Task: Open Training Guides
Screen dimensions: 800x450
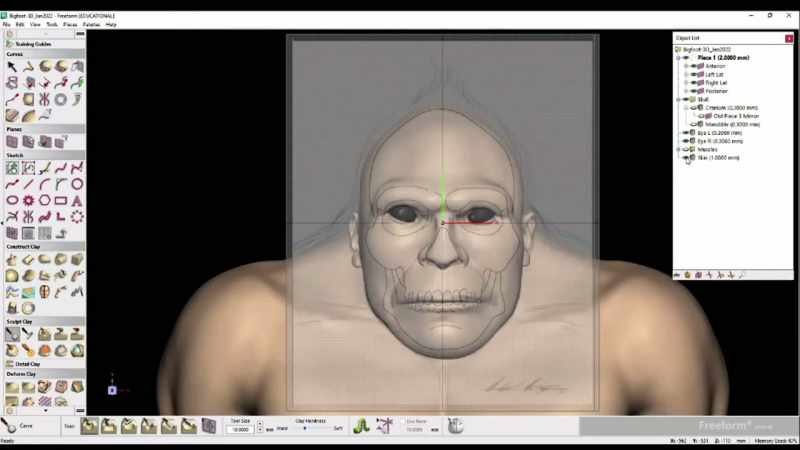Action: (33, 44)
